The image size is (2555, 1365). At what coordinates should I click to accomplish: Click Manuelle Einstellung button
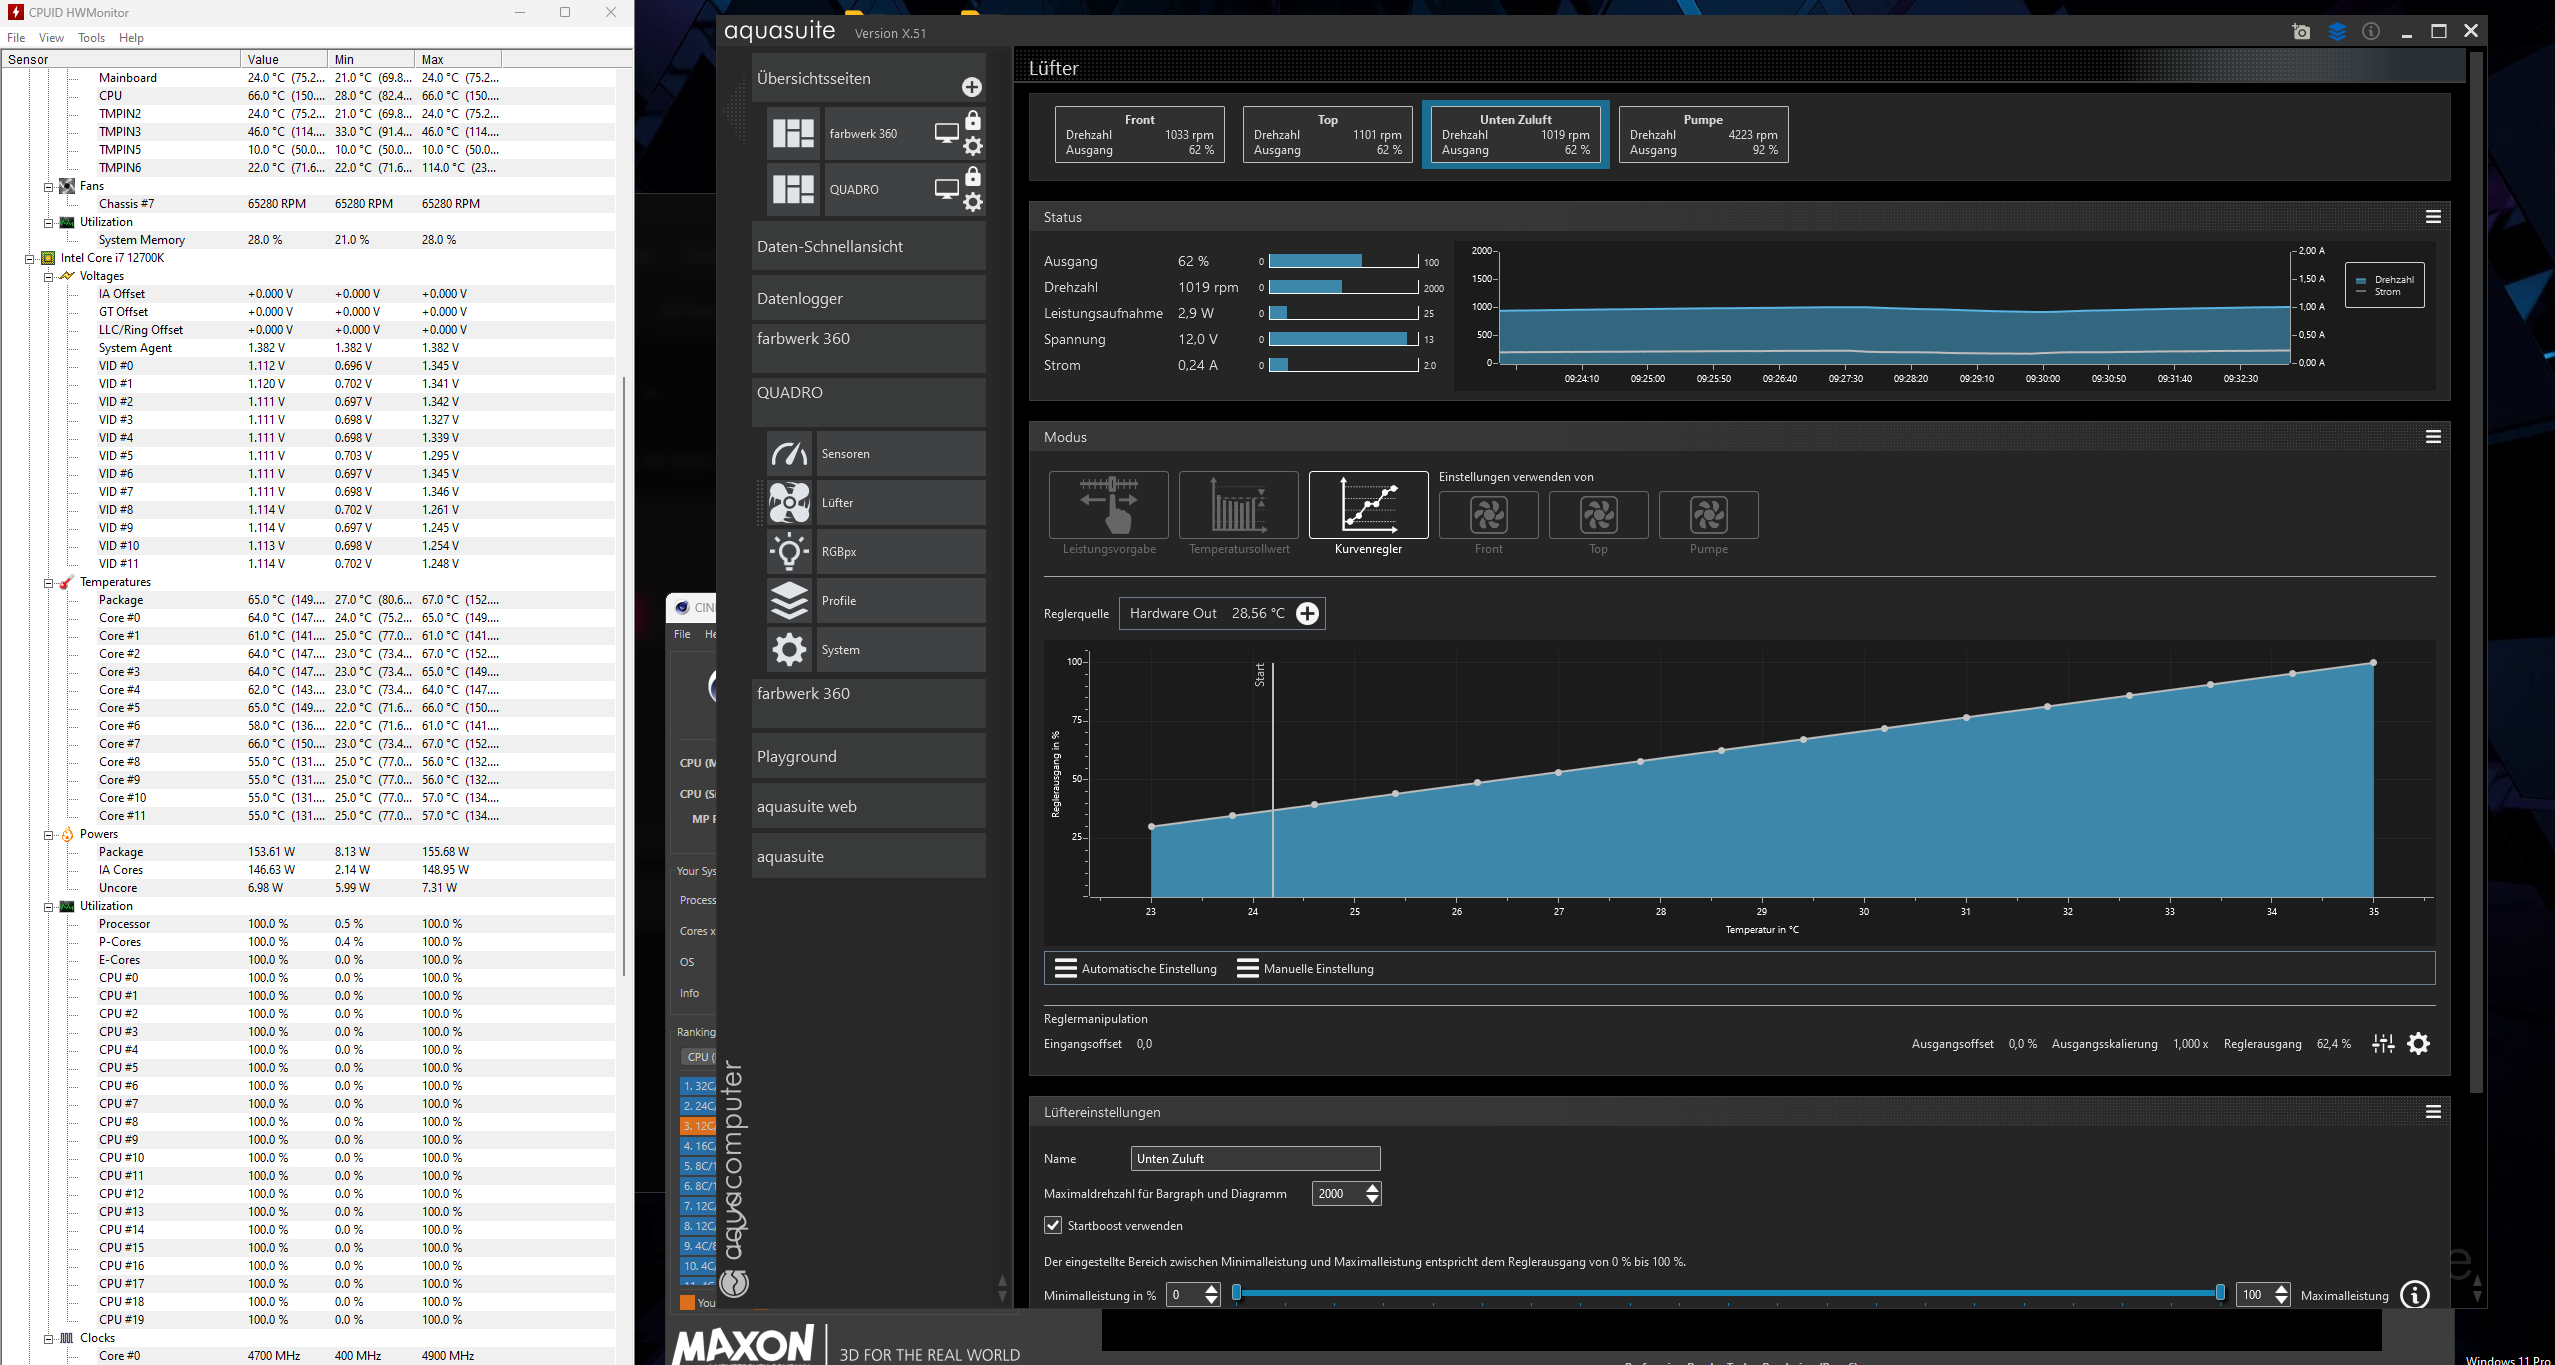[1305, 969]
